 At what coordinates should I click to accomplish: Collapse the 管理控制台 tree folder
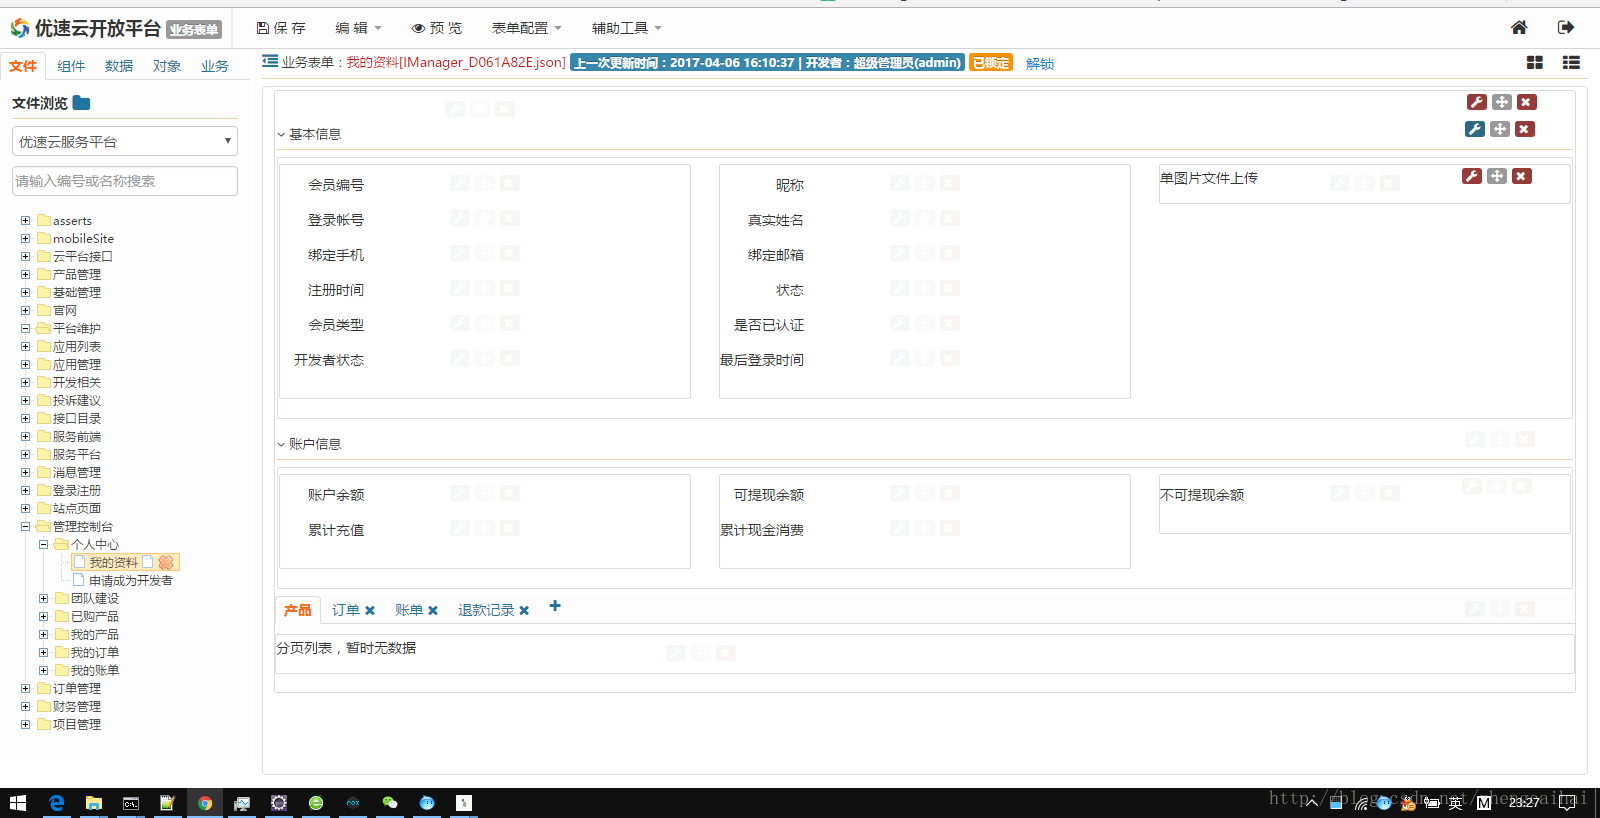click(x=25, y=526)
